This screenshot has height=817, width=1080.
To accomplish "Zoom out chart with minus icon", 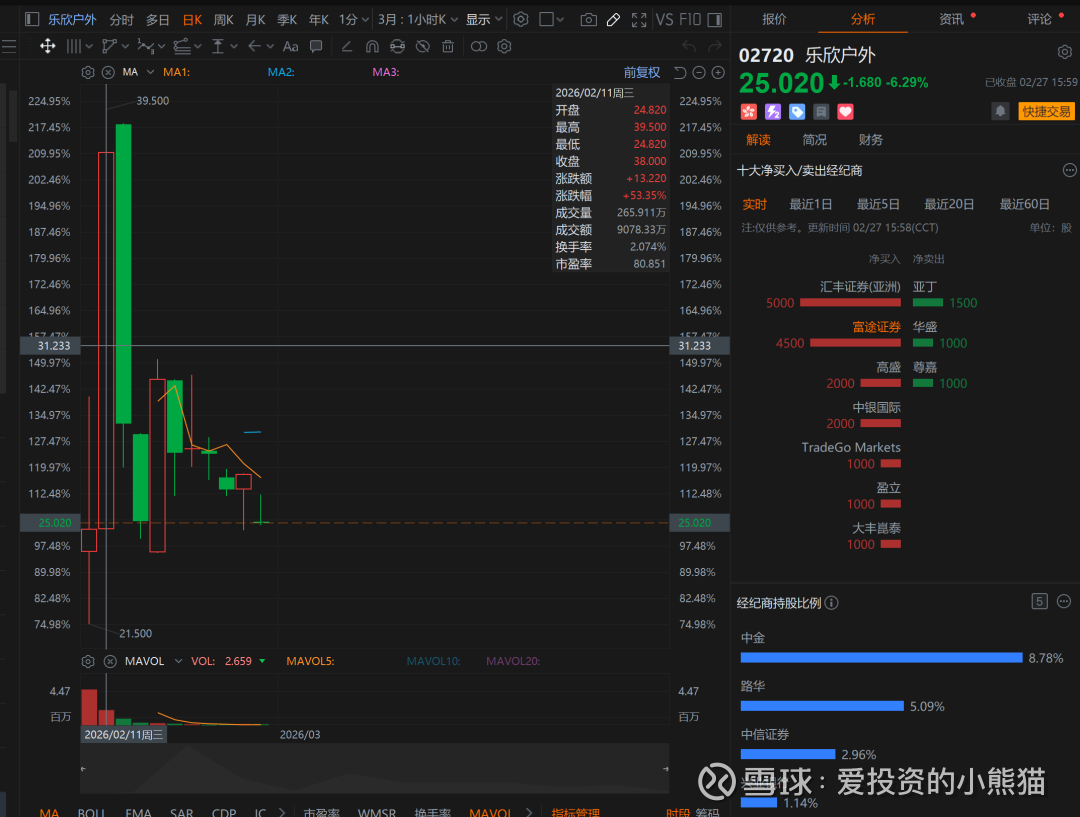I will 698,72.
